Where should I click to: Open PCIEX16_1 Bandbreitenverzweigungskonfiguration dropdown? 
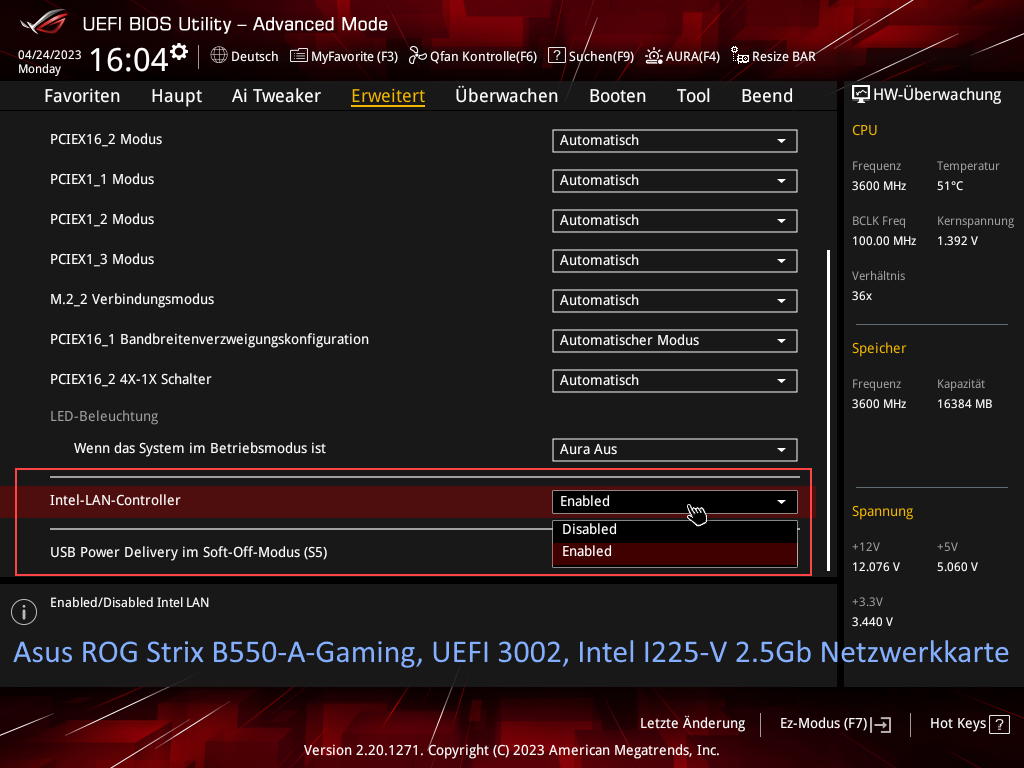point(674,340)
